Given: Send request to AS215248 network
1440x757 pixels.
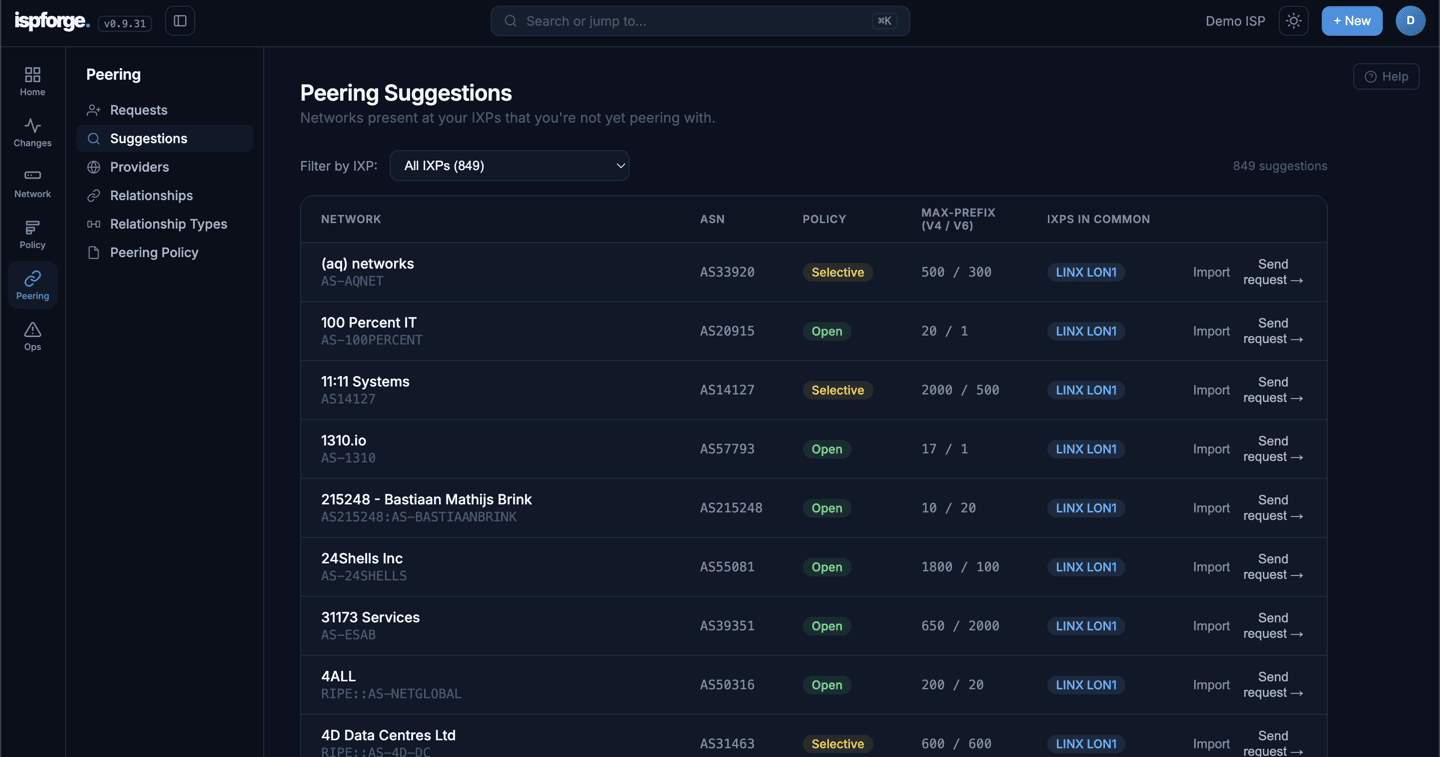Looking at the screenshot, I should pyautogui.click(x=1273, y=508).
